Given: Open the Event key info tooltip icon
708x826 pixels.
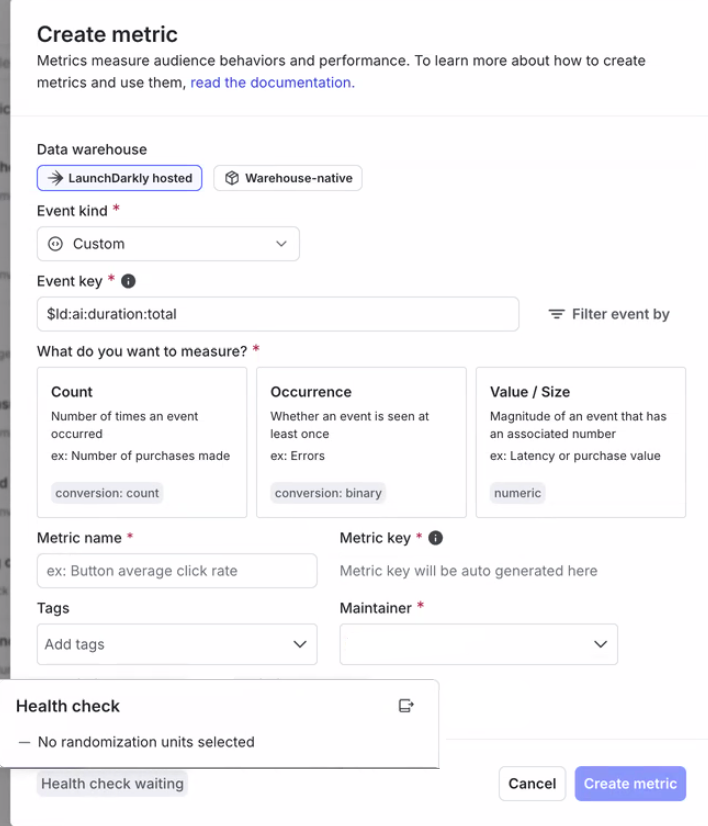Looking at the screenshot, I should click(128, 281).
